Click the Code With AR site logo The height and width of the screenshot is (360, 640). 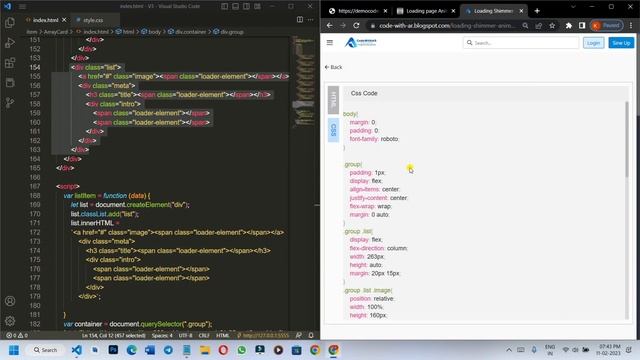(x=361, y=42)
